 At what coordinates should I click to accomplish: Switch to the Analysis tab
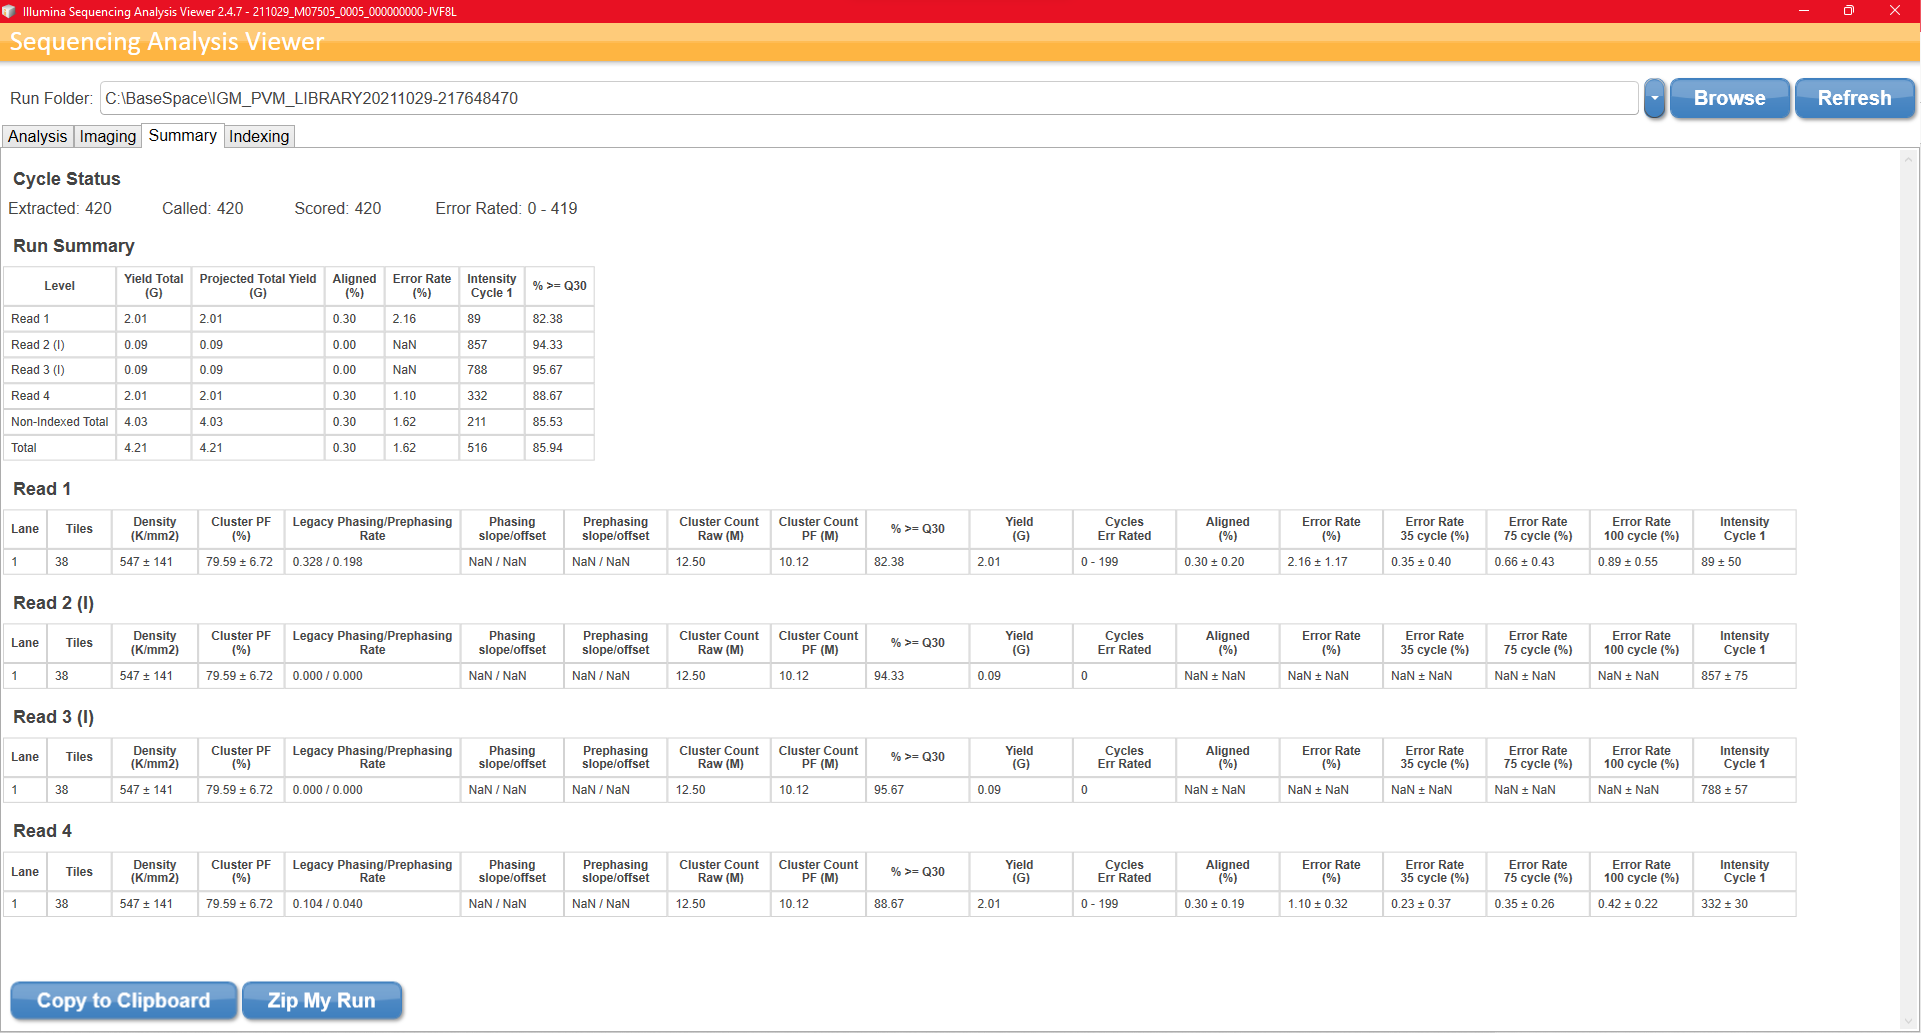point(38,136)
